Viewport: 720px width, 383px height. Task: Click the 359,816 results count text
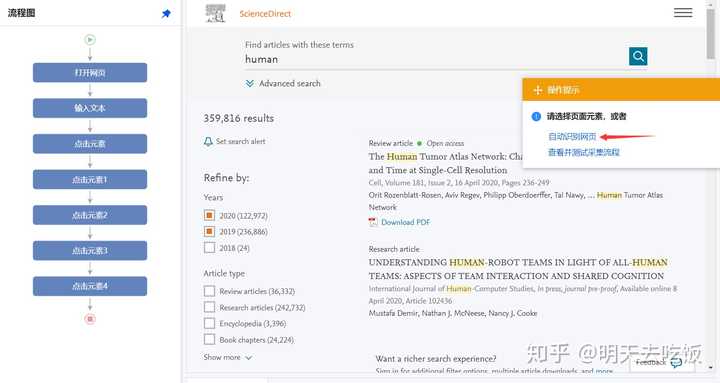[239, 118]
